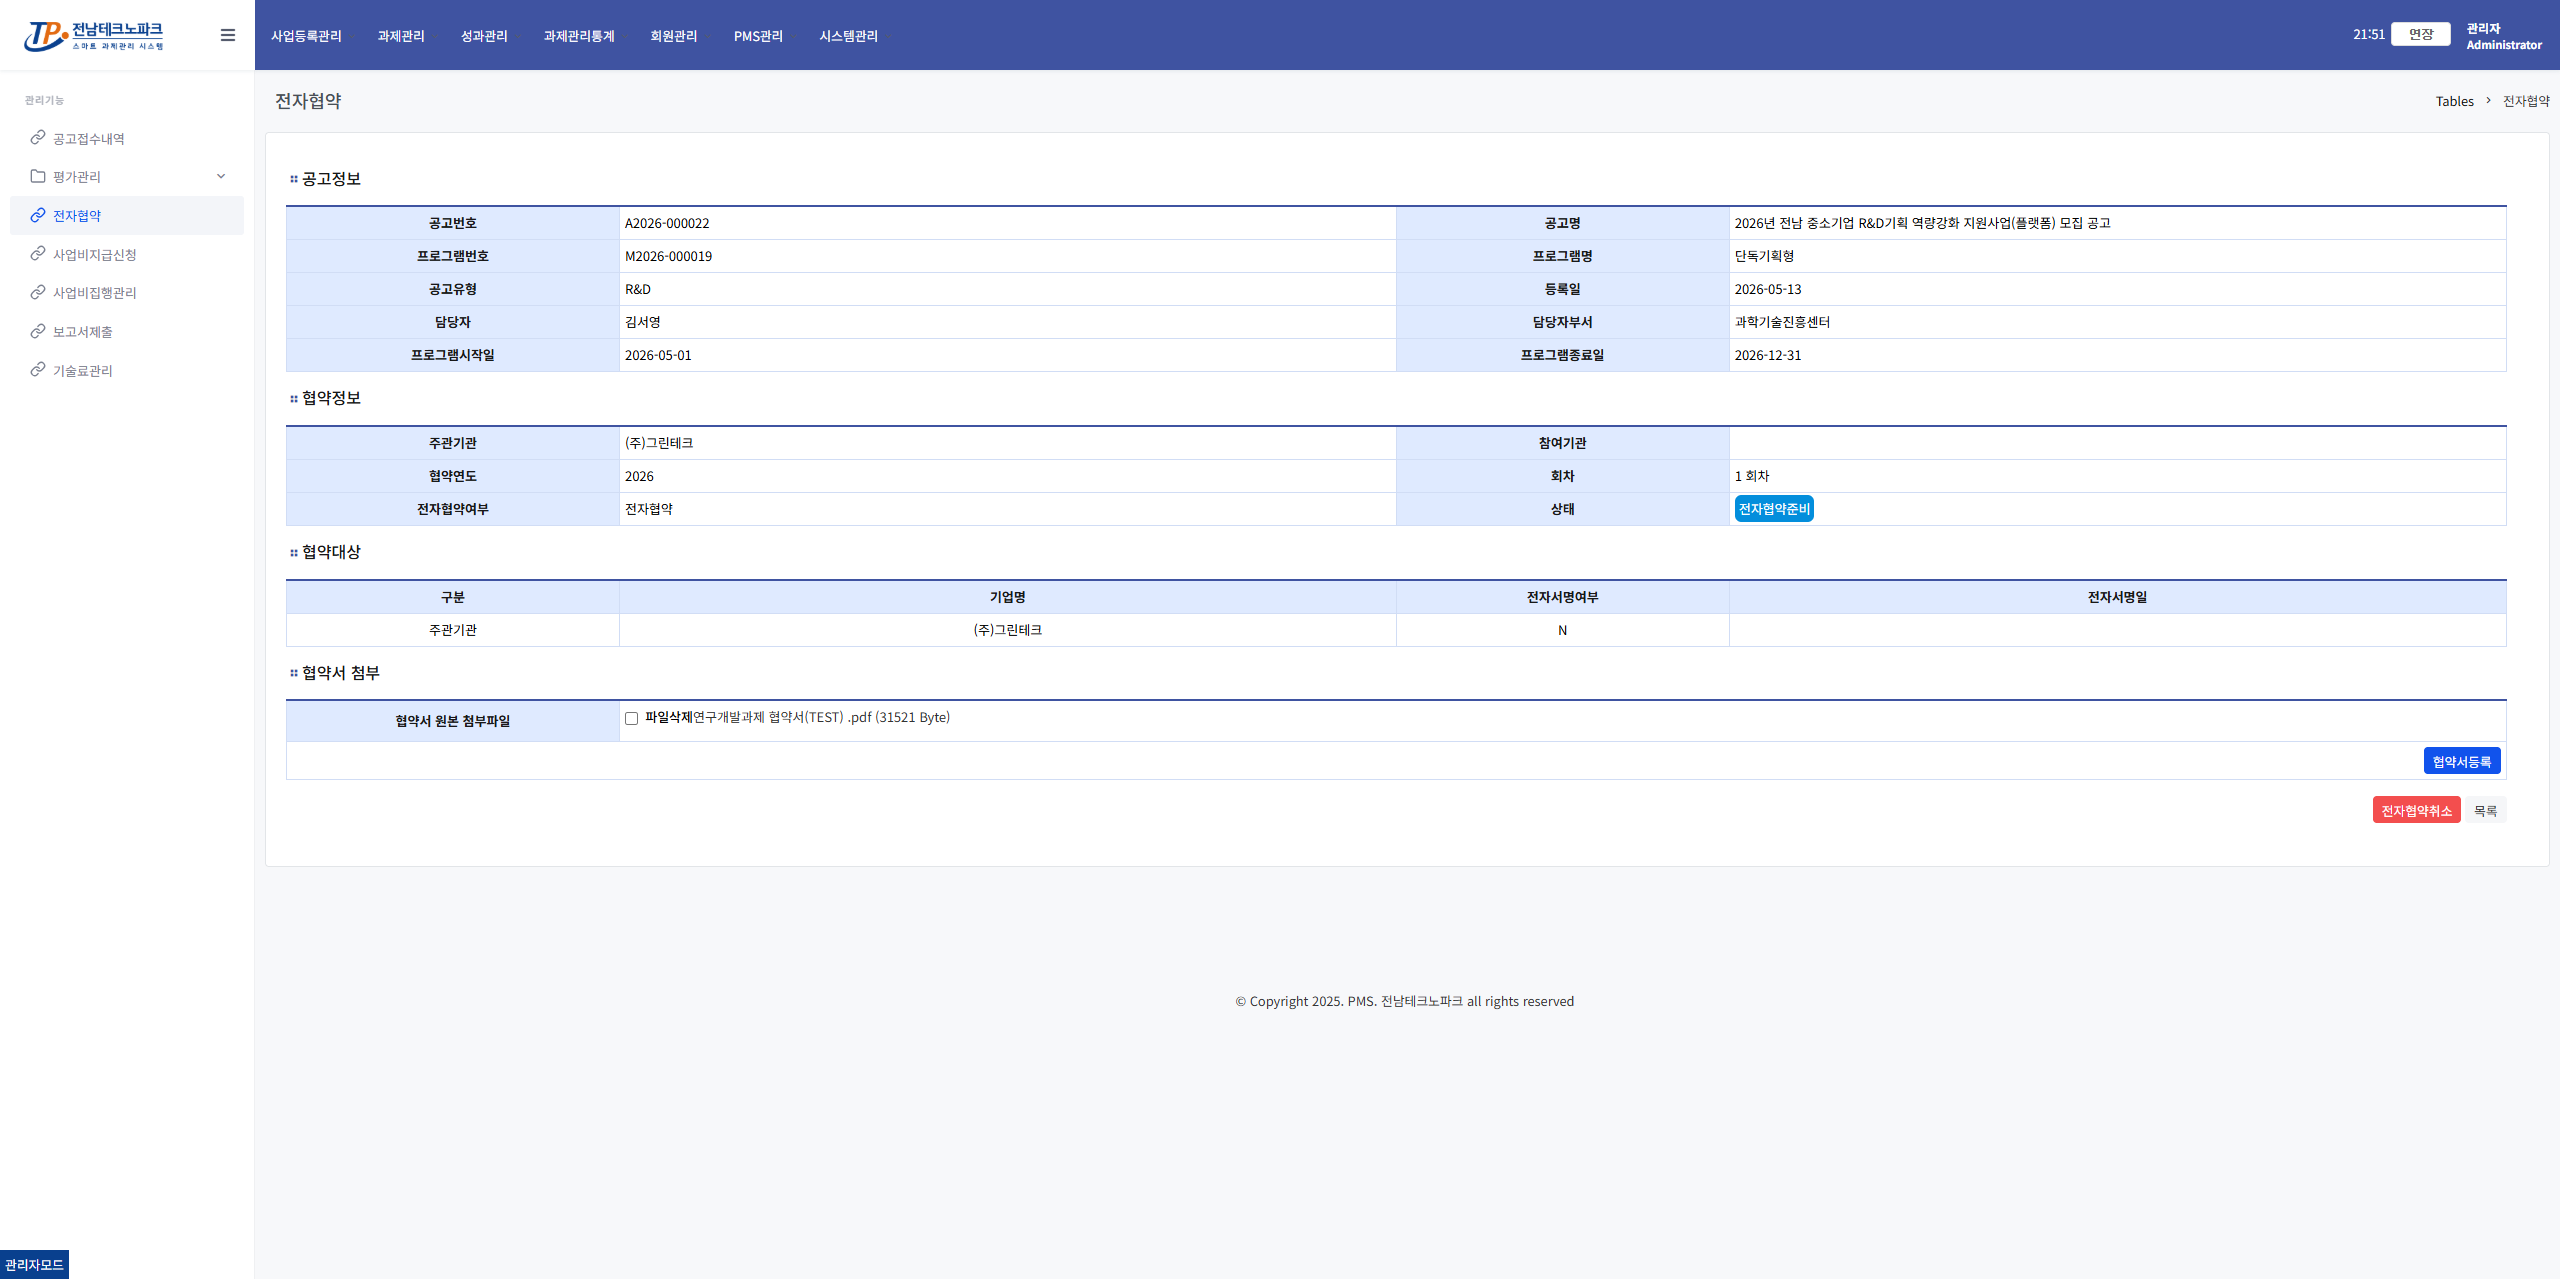This screenshot has width=2560, height=1279.
Task: Click the 관리자 Administrator profile
Action: [x=2504, y=36]
